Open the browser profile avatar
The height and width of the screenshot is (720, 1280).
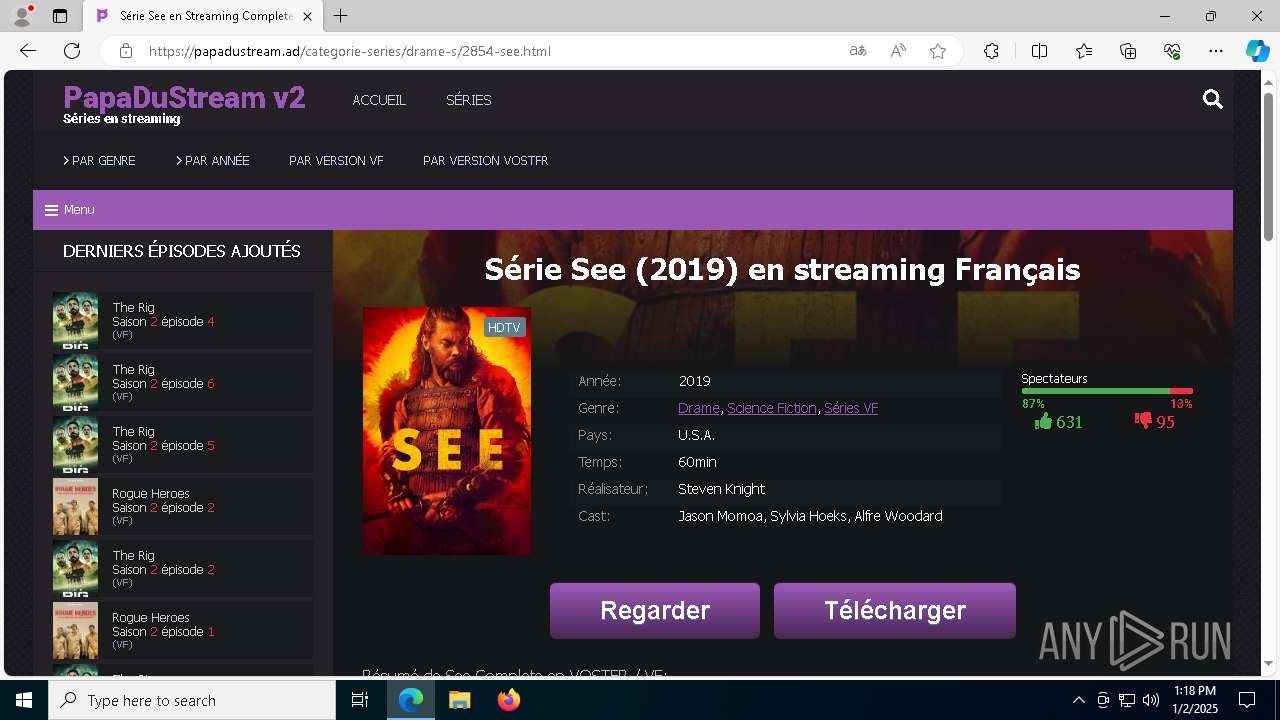21,16
